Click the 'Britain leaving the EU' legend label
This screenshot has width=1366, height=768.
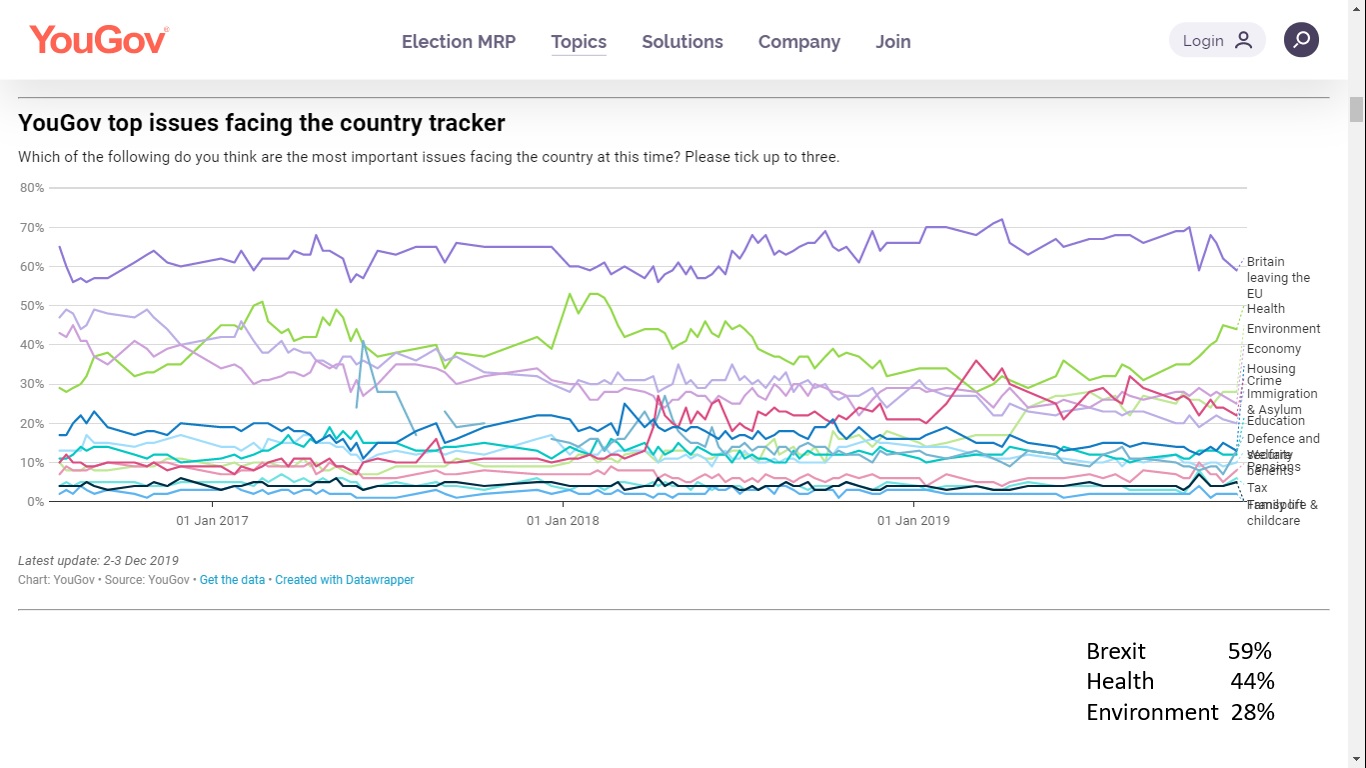pos(1278,278)
